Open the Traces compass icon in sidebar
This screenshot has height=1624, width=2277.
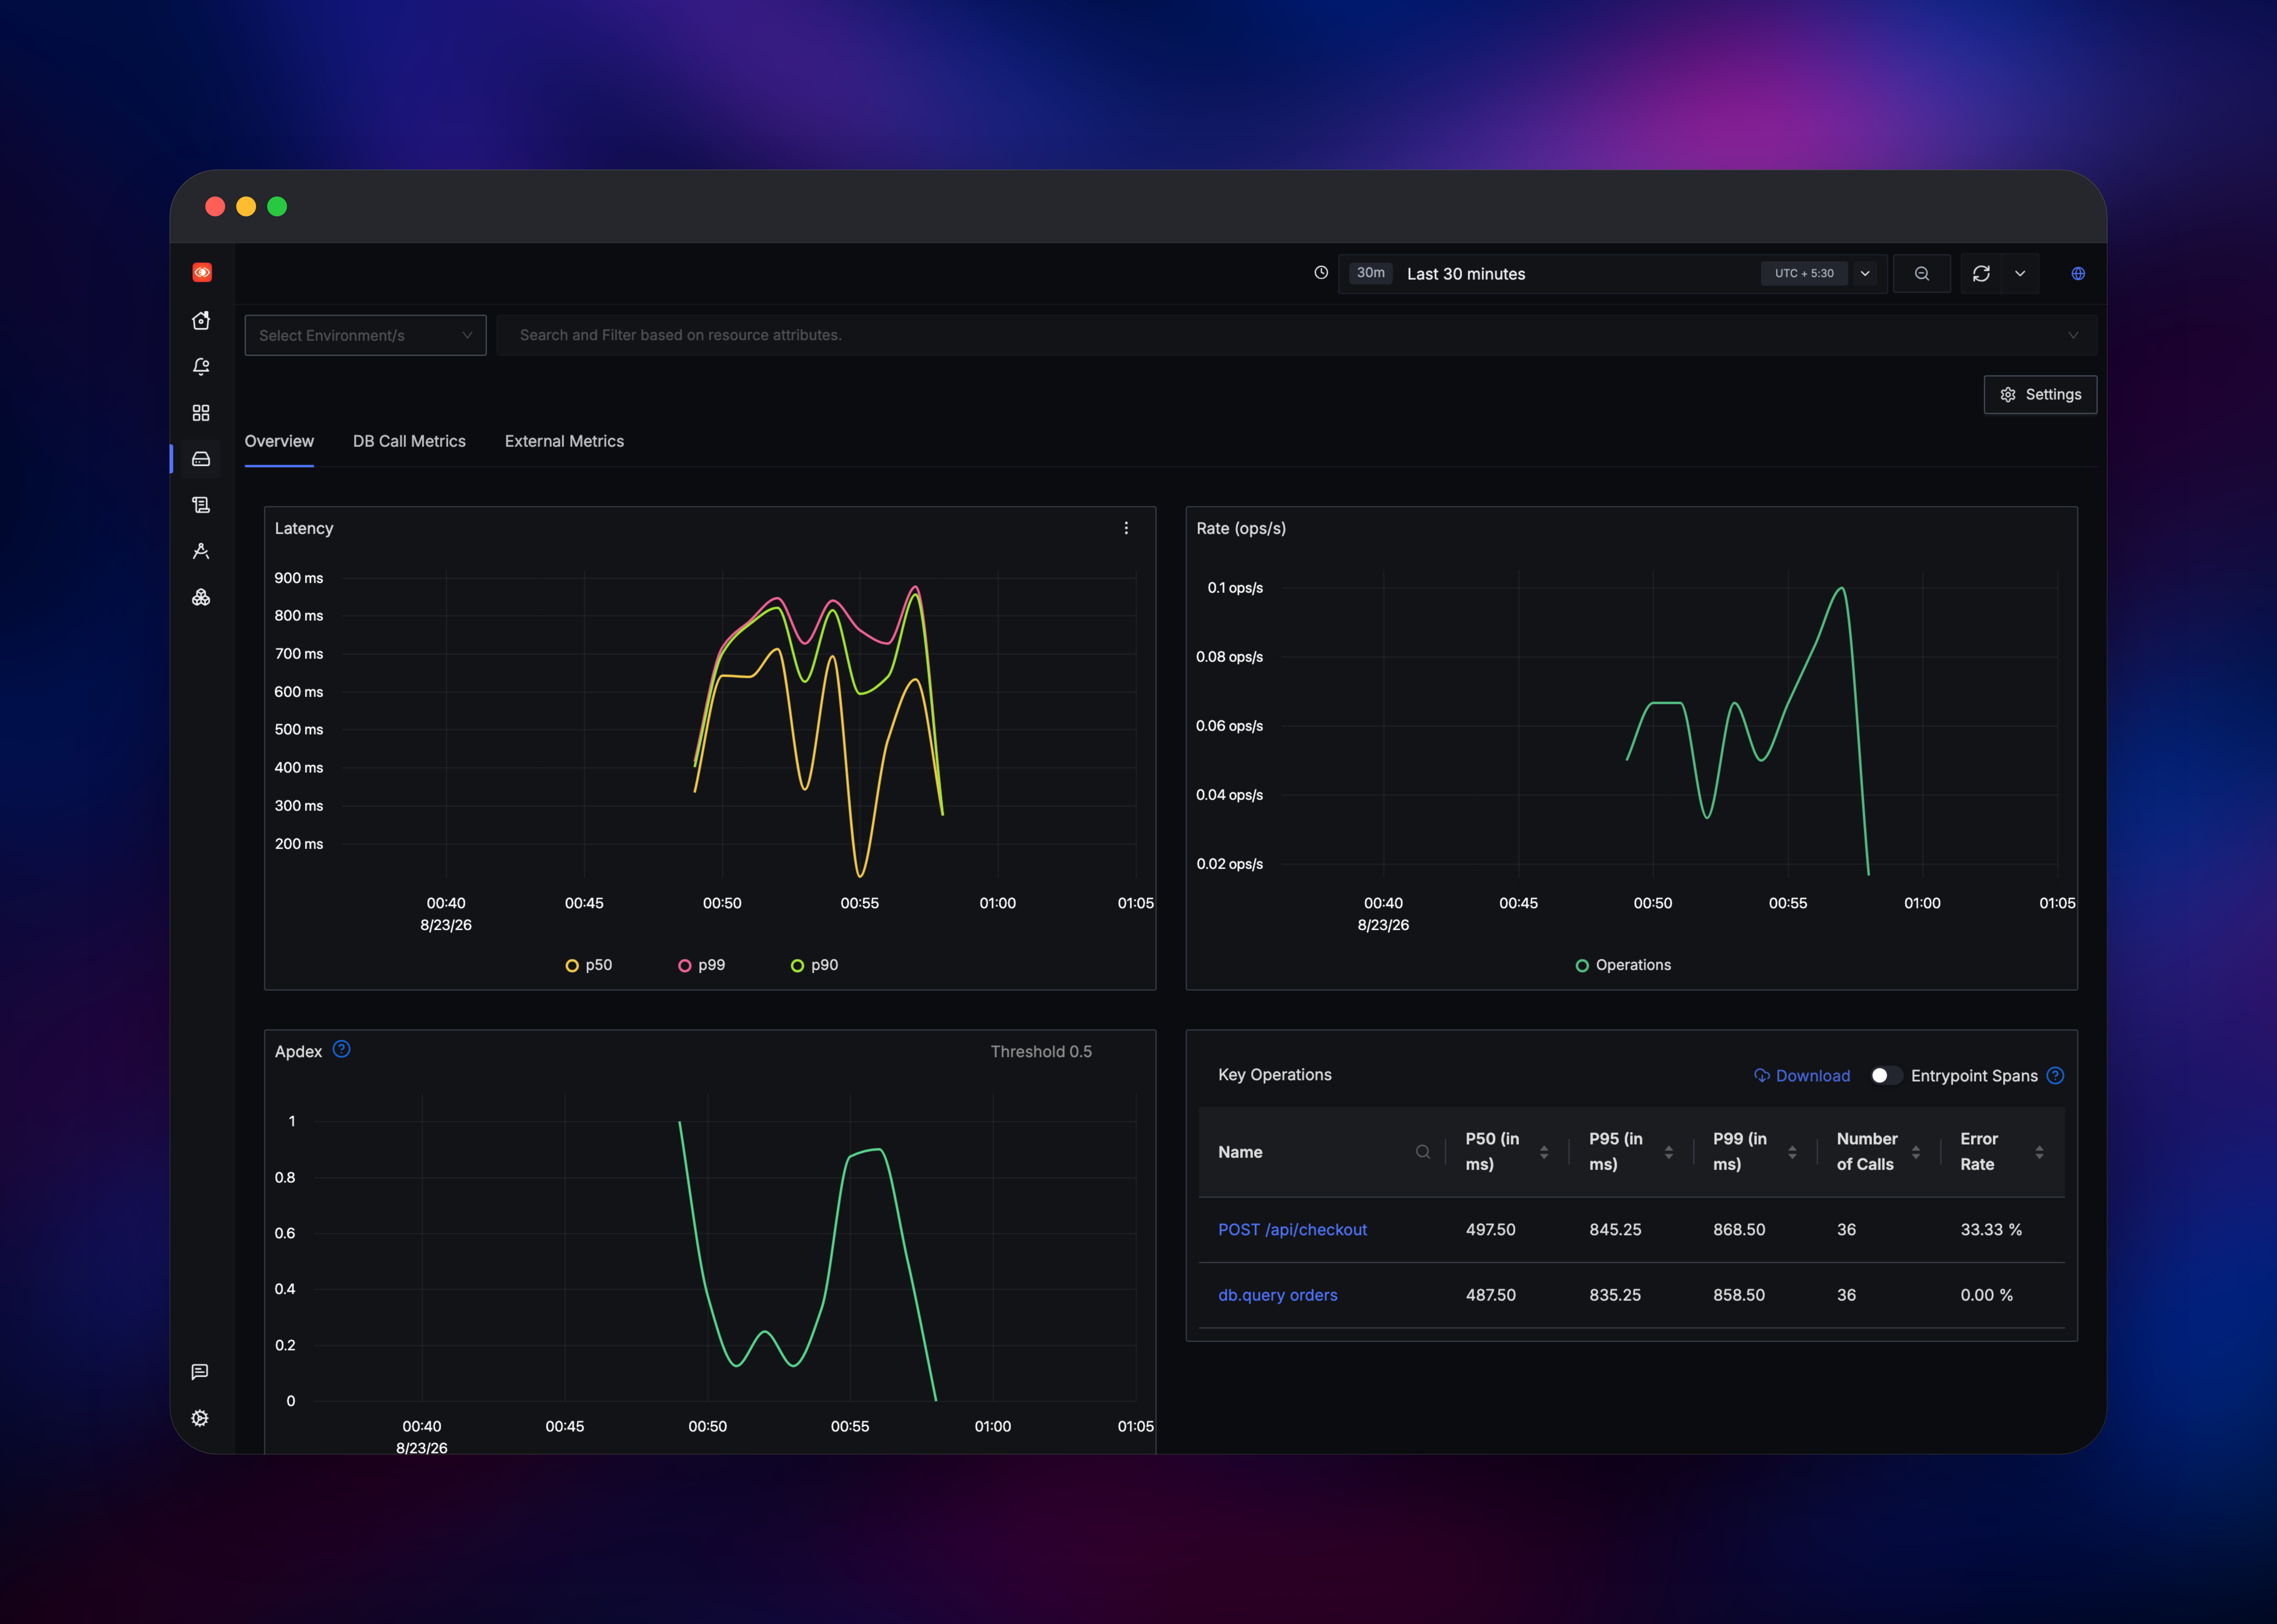201,551
